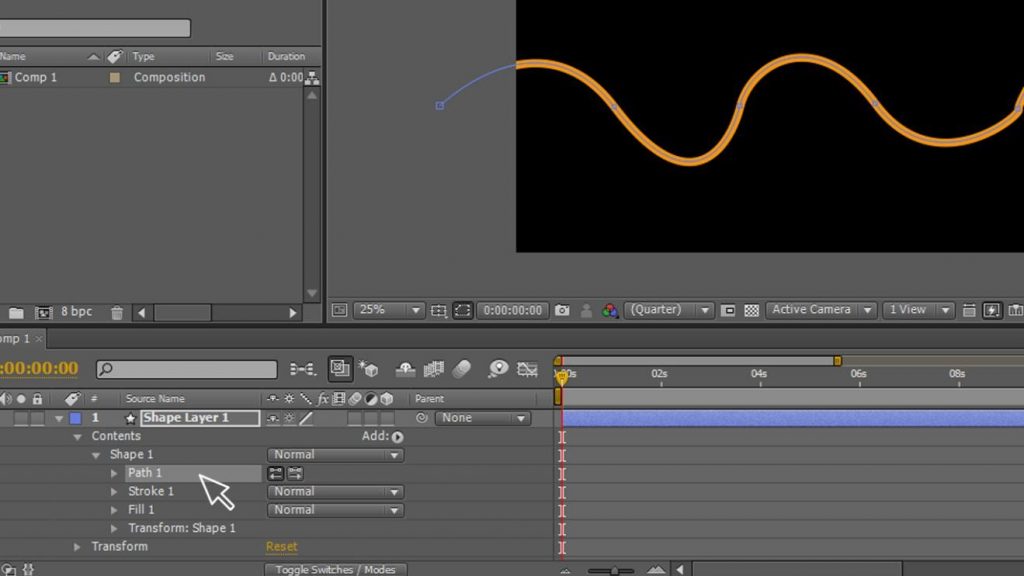Click Shape Layer 1's blue label swatch
This screenshot has height=576, width=1024.
coord(75,418)
